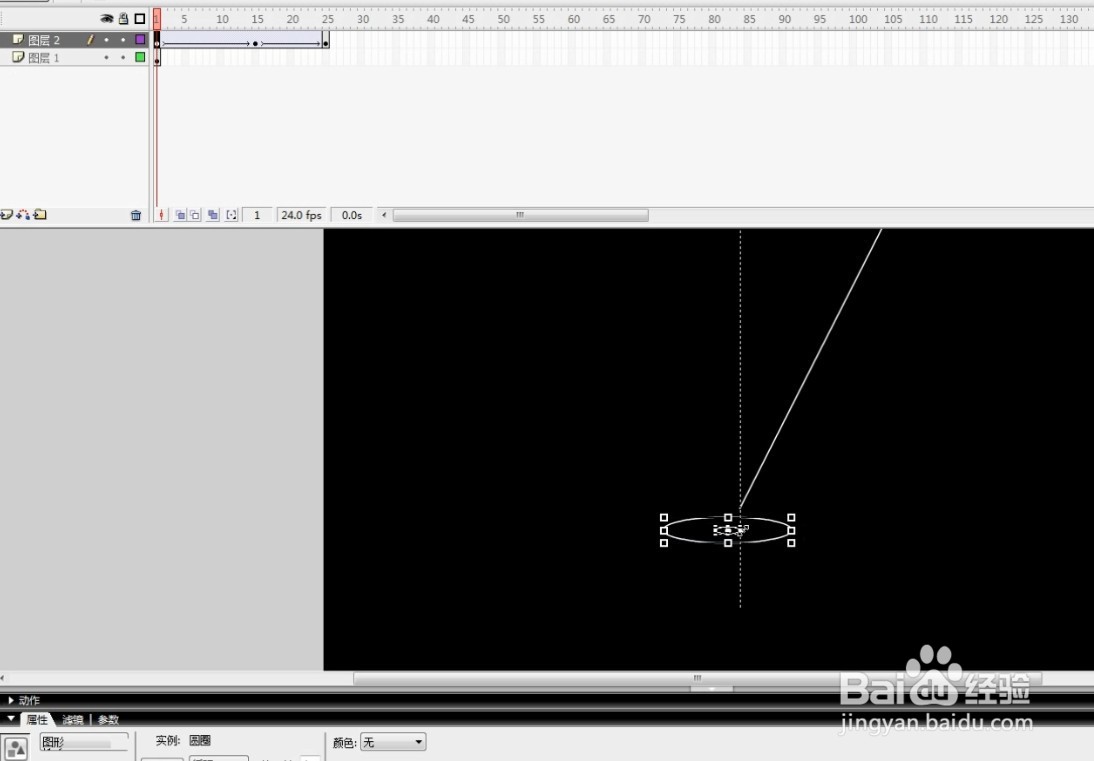
Task: Enable onion skin outlines
Action: click(195, 216)
